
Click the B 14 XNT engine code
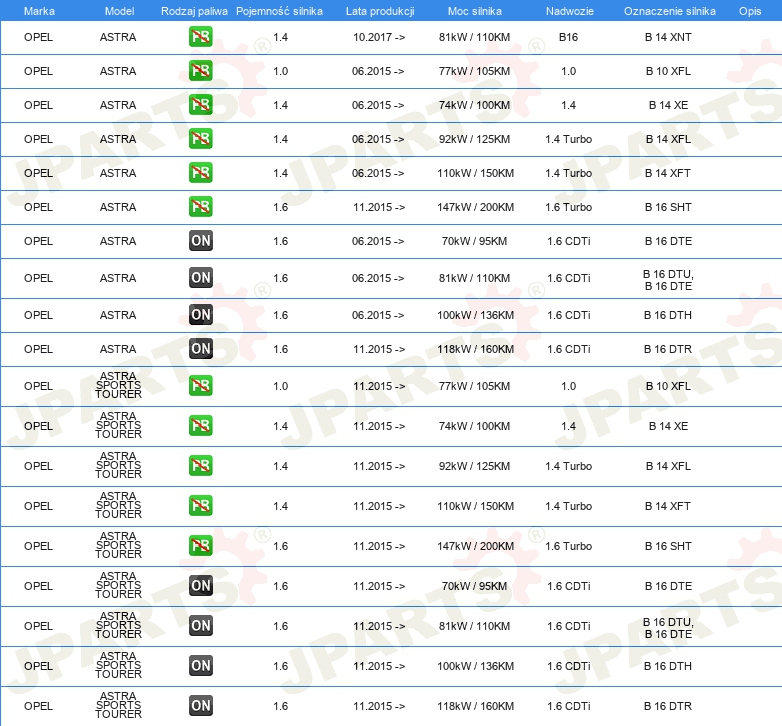coord(668,38)
